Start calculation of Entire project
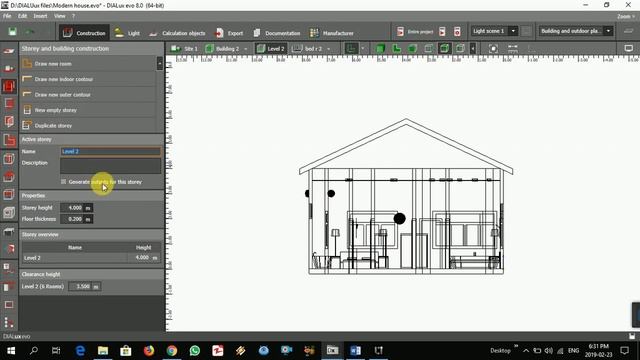Screen dimensions: 640x360 click(x=414, y=31)
